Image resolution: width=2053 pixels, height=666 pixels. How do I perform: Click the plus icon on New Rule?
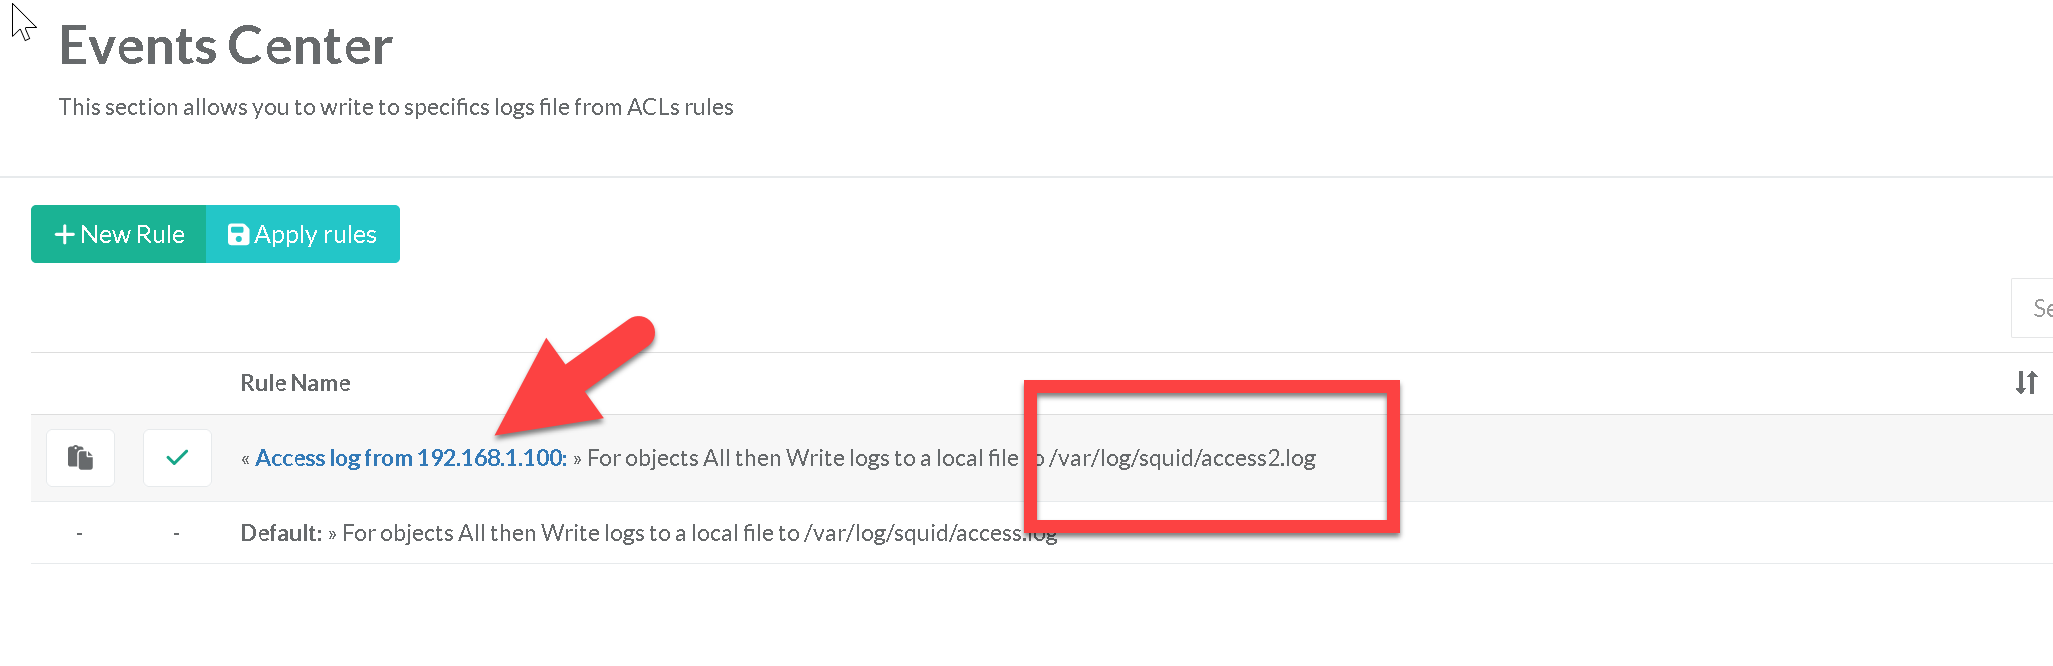(x=65, y=235)
